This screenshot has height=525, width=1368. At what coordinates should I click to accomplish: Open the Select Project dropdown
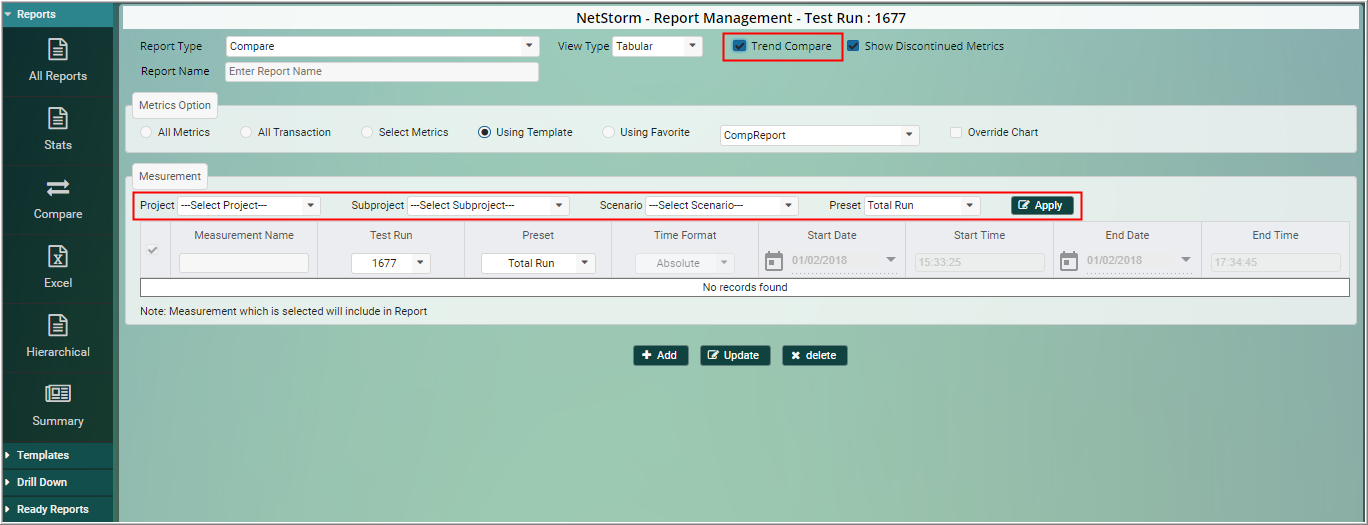(x=249, y=205)
